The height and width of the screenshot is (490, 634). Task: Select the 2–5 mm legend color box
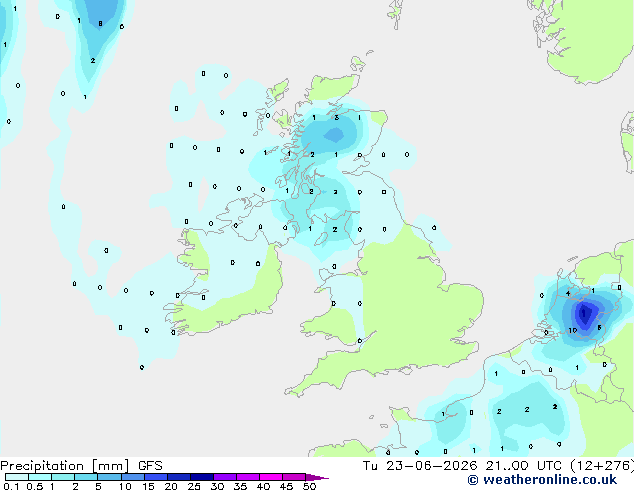click(86, 477)
